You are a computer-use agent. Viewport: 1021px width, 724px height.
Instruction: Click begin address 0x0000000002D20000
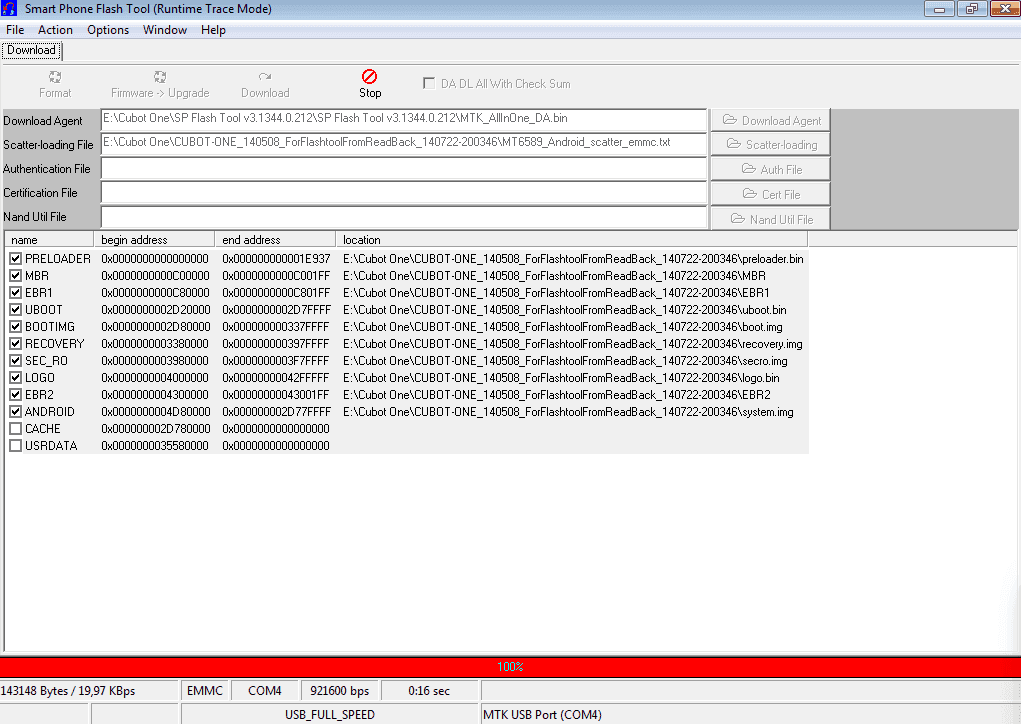[156, 310]
